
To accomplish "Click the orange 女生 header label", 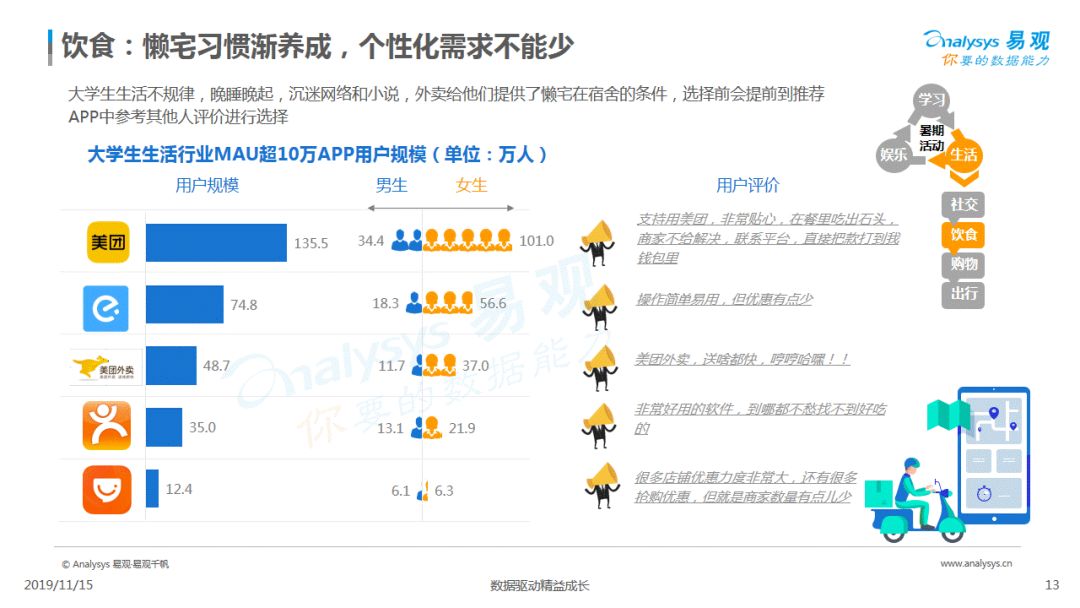I will pyautogui.click(x=471, y=185).
